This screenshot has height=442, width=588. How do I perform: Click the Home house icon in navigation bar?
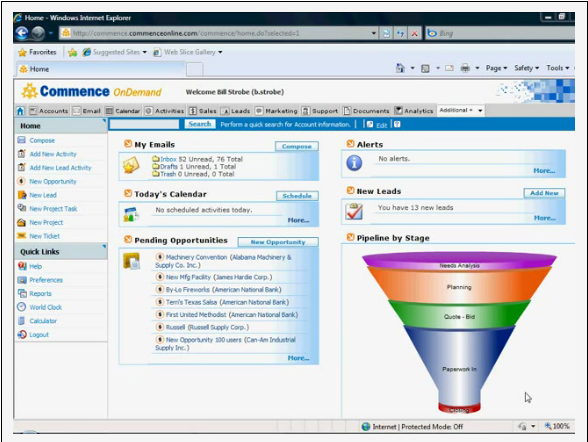coord(20,111)
